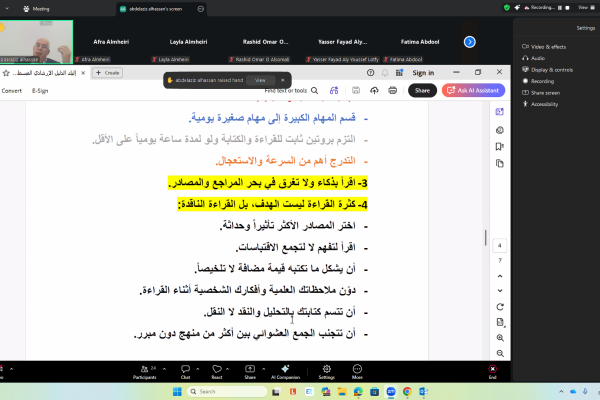Open the dropdown at the top-left of the Zoom window
Image resolution: width=600 pixels, height=400 pixels.
[7, 8]
